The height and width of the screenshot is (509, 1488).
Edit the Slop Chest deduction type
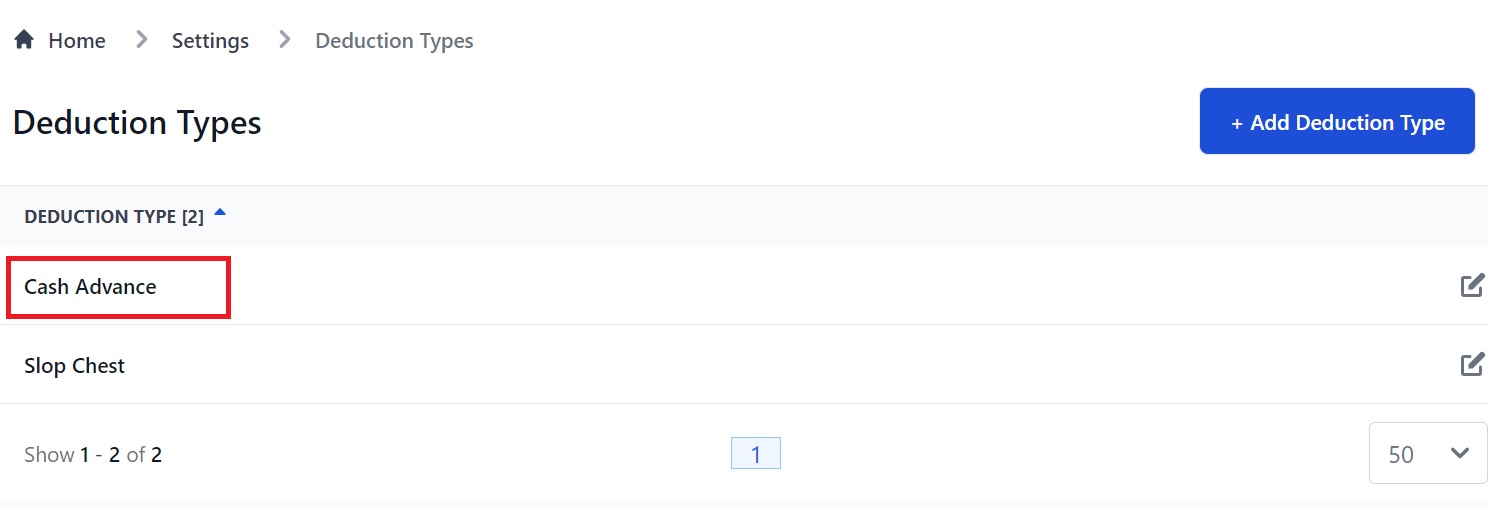point(1472,365)
